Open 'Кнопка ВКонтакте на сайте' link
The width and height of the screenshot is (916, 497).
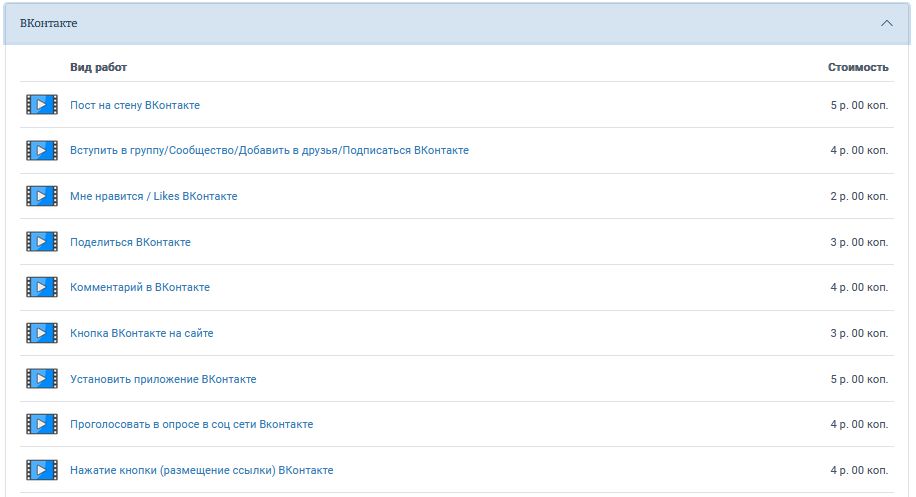(x=142, y=333)
